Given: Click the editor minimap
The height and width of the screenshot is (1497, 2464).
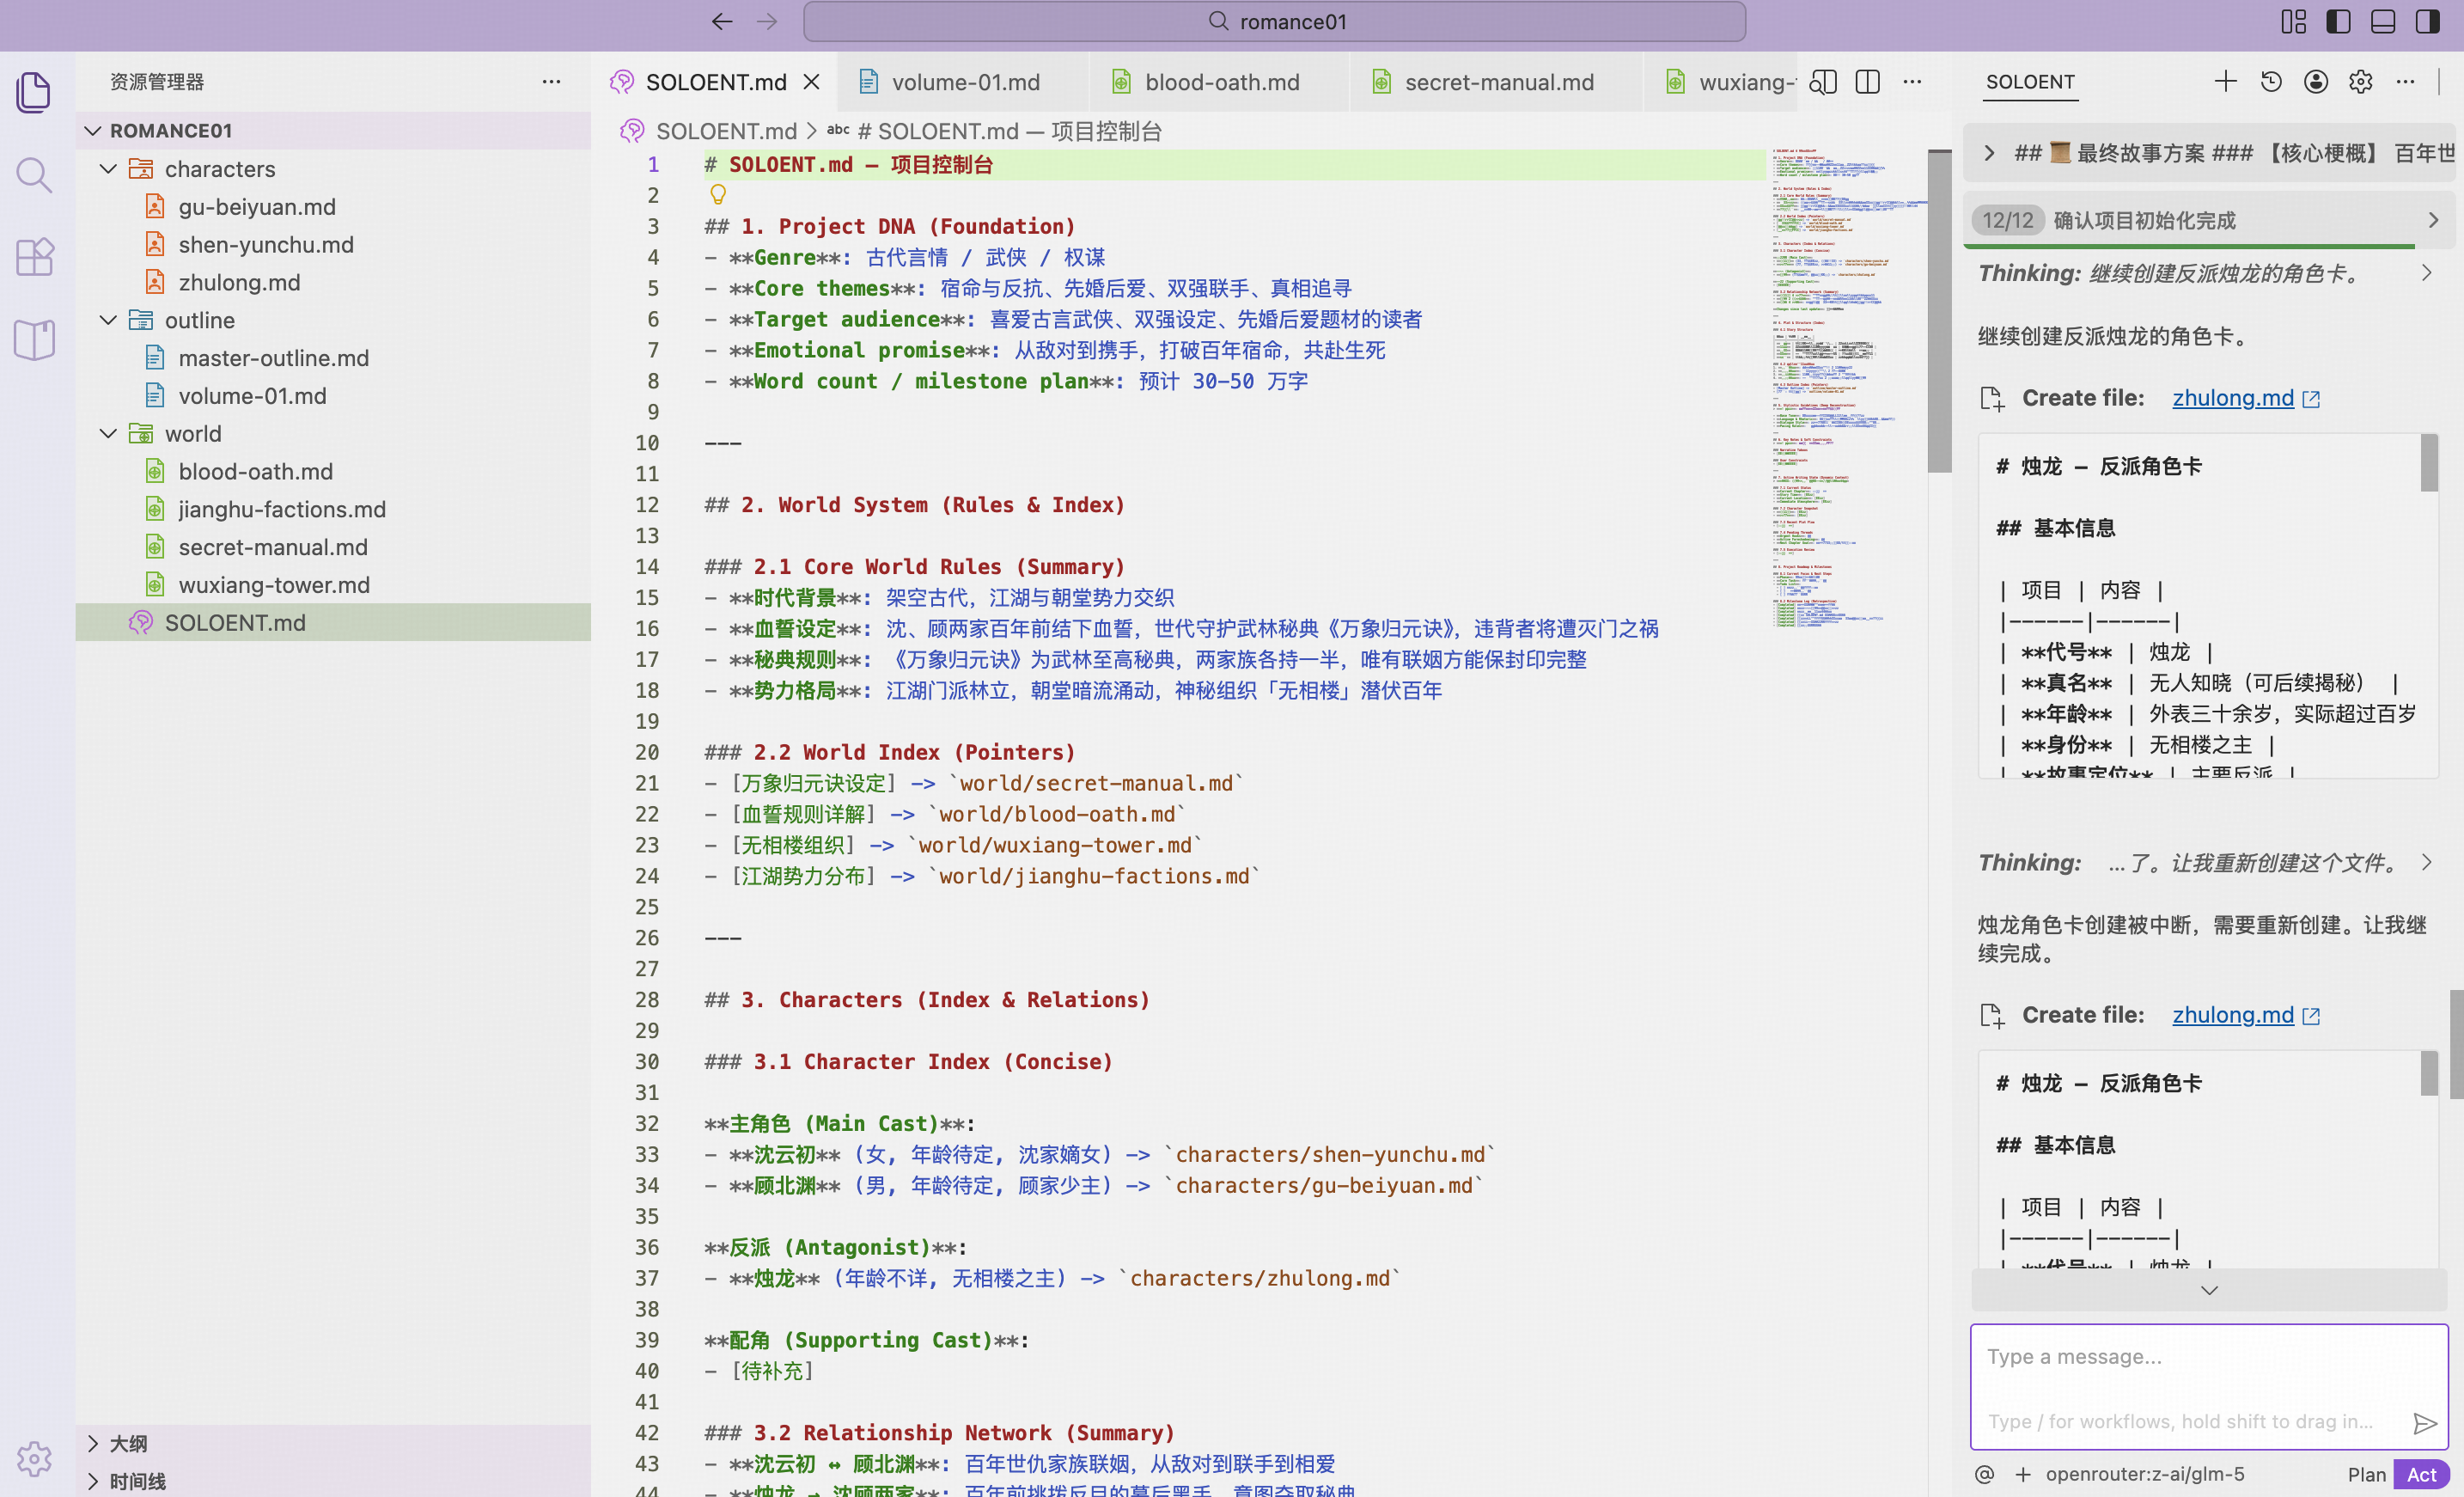Looking at the screenshot, I should pos(1848,390).
